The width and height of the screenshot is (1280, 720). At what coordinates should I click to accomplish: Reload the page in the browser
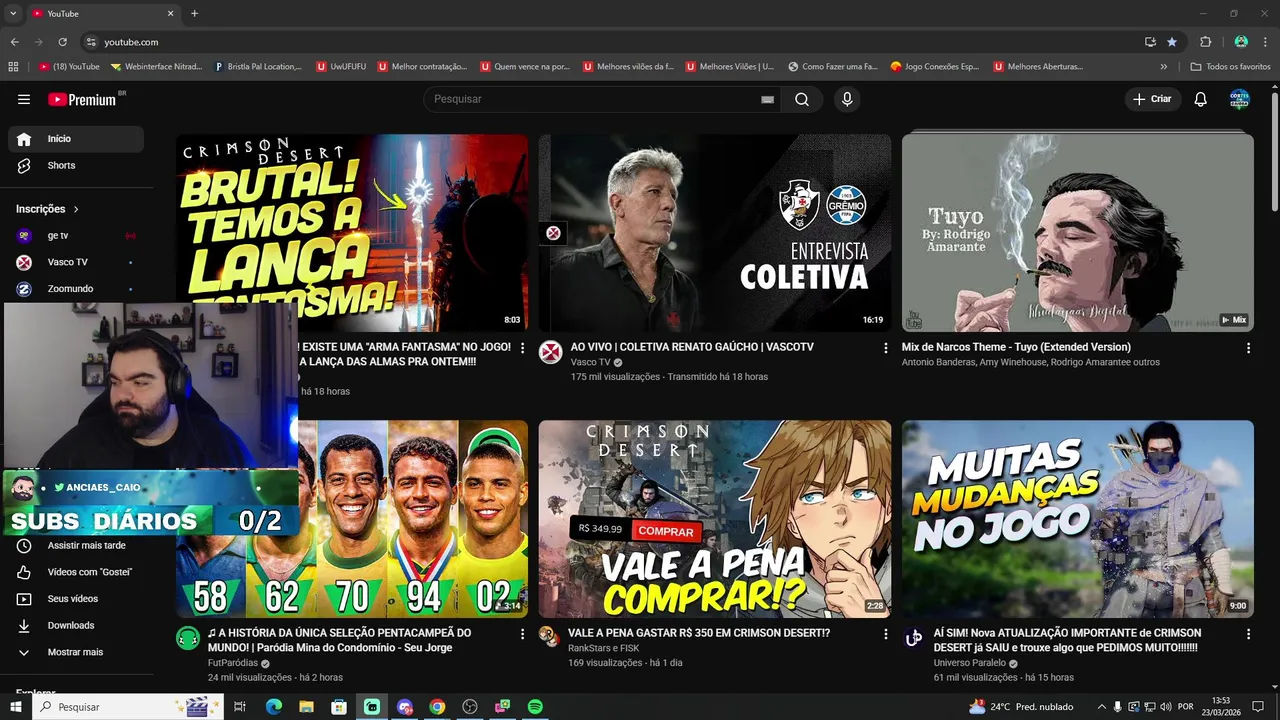62,42
